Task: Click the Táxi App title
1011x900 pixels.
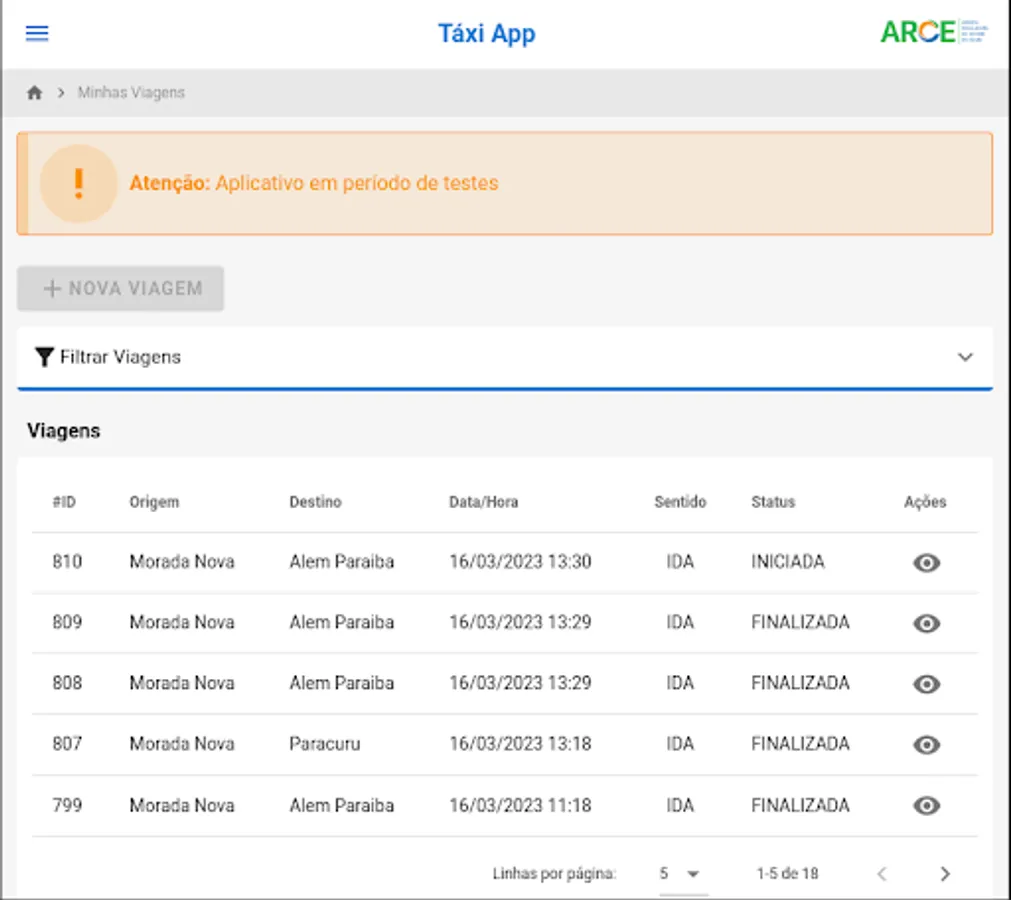Action: (x=487, y=34)
